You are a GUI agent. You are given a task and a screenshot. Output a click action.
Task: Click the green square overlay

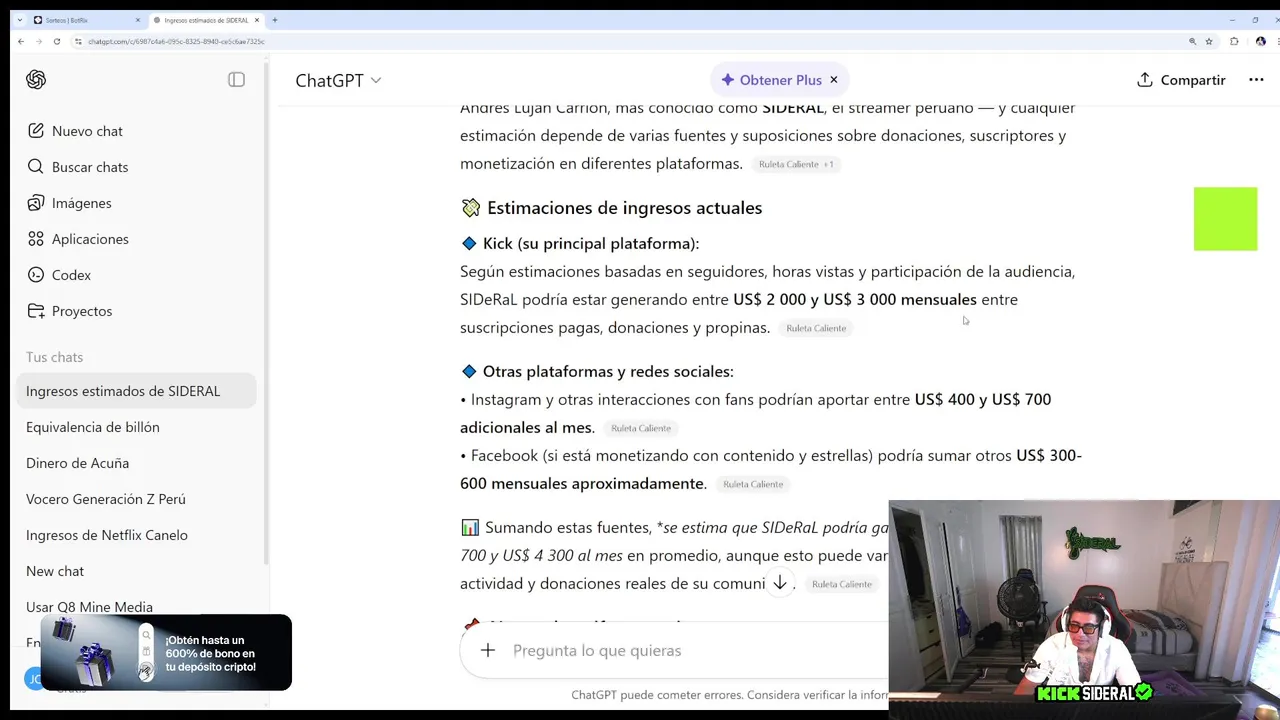click(1225, 219)
